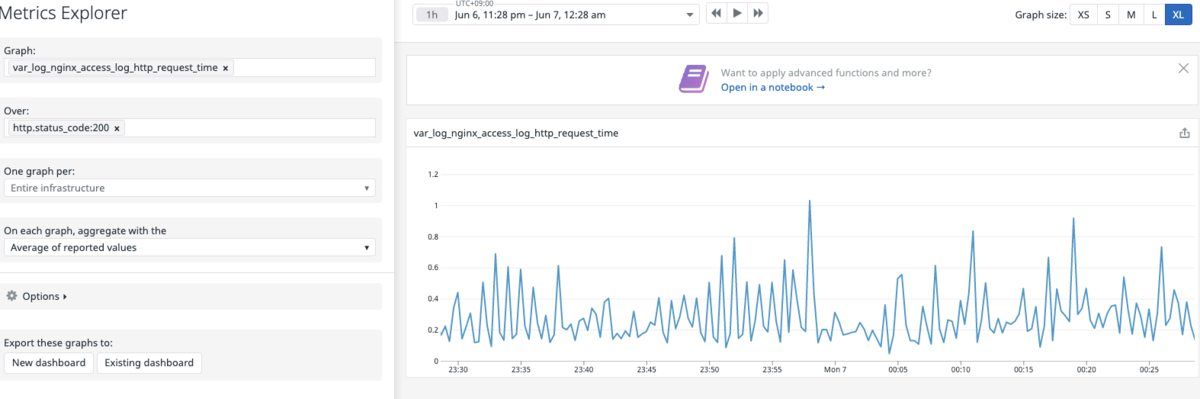1200x399 pixels.
Task: Open the Entire infrastructure dropdown
Action: tap(189, 188)
